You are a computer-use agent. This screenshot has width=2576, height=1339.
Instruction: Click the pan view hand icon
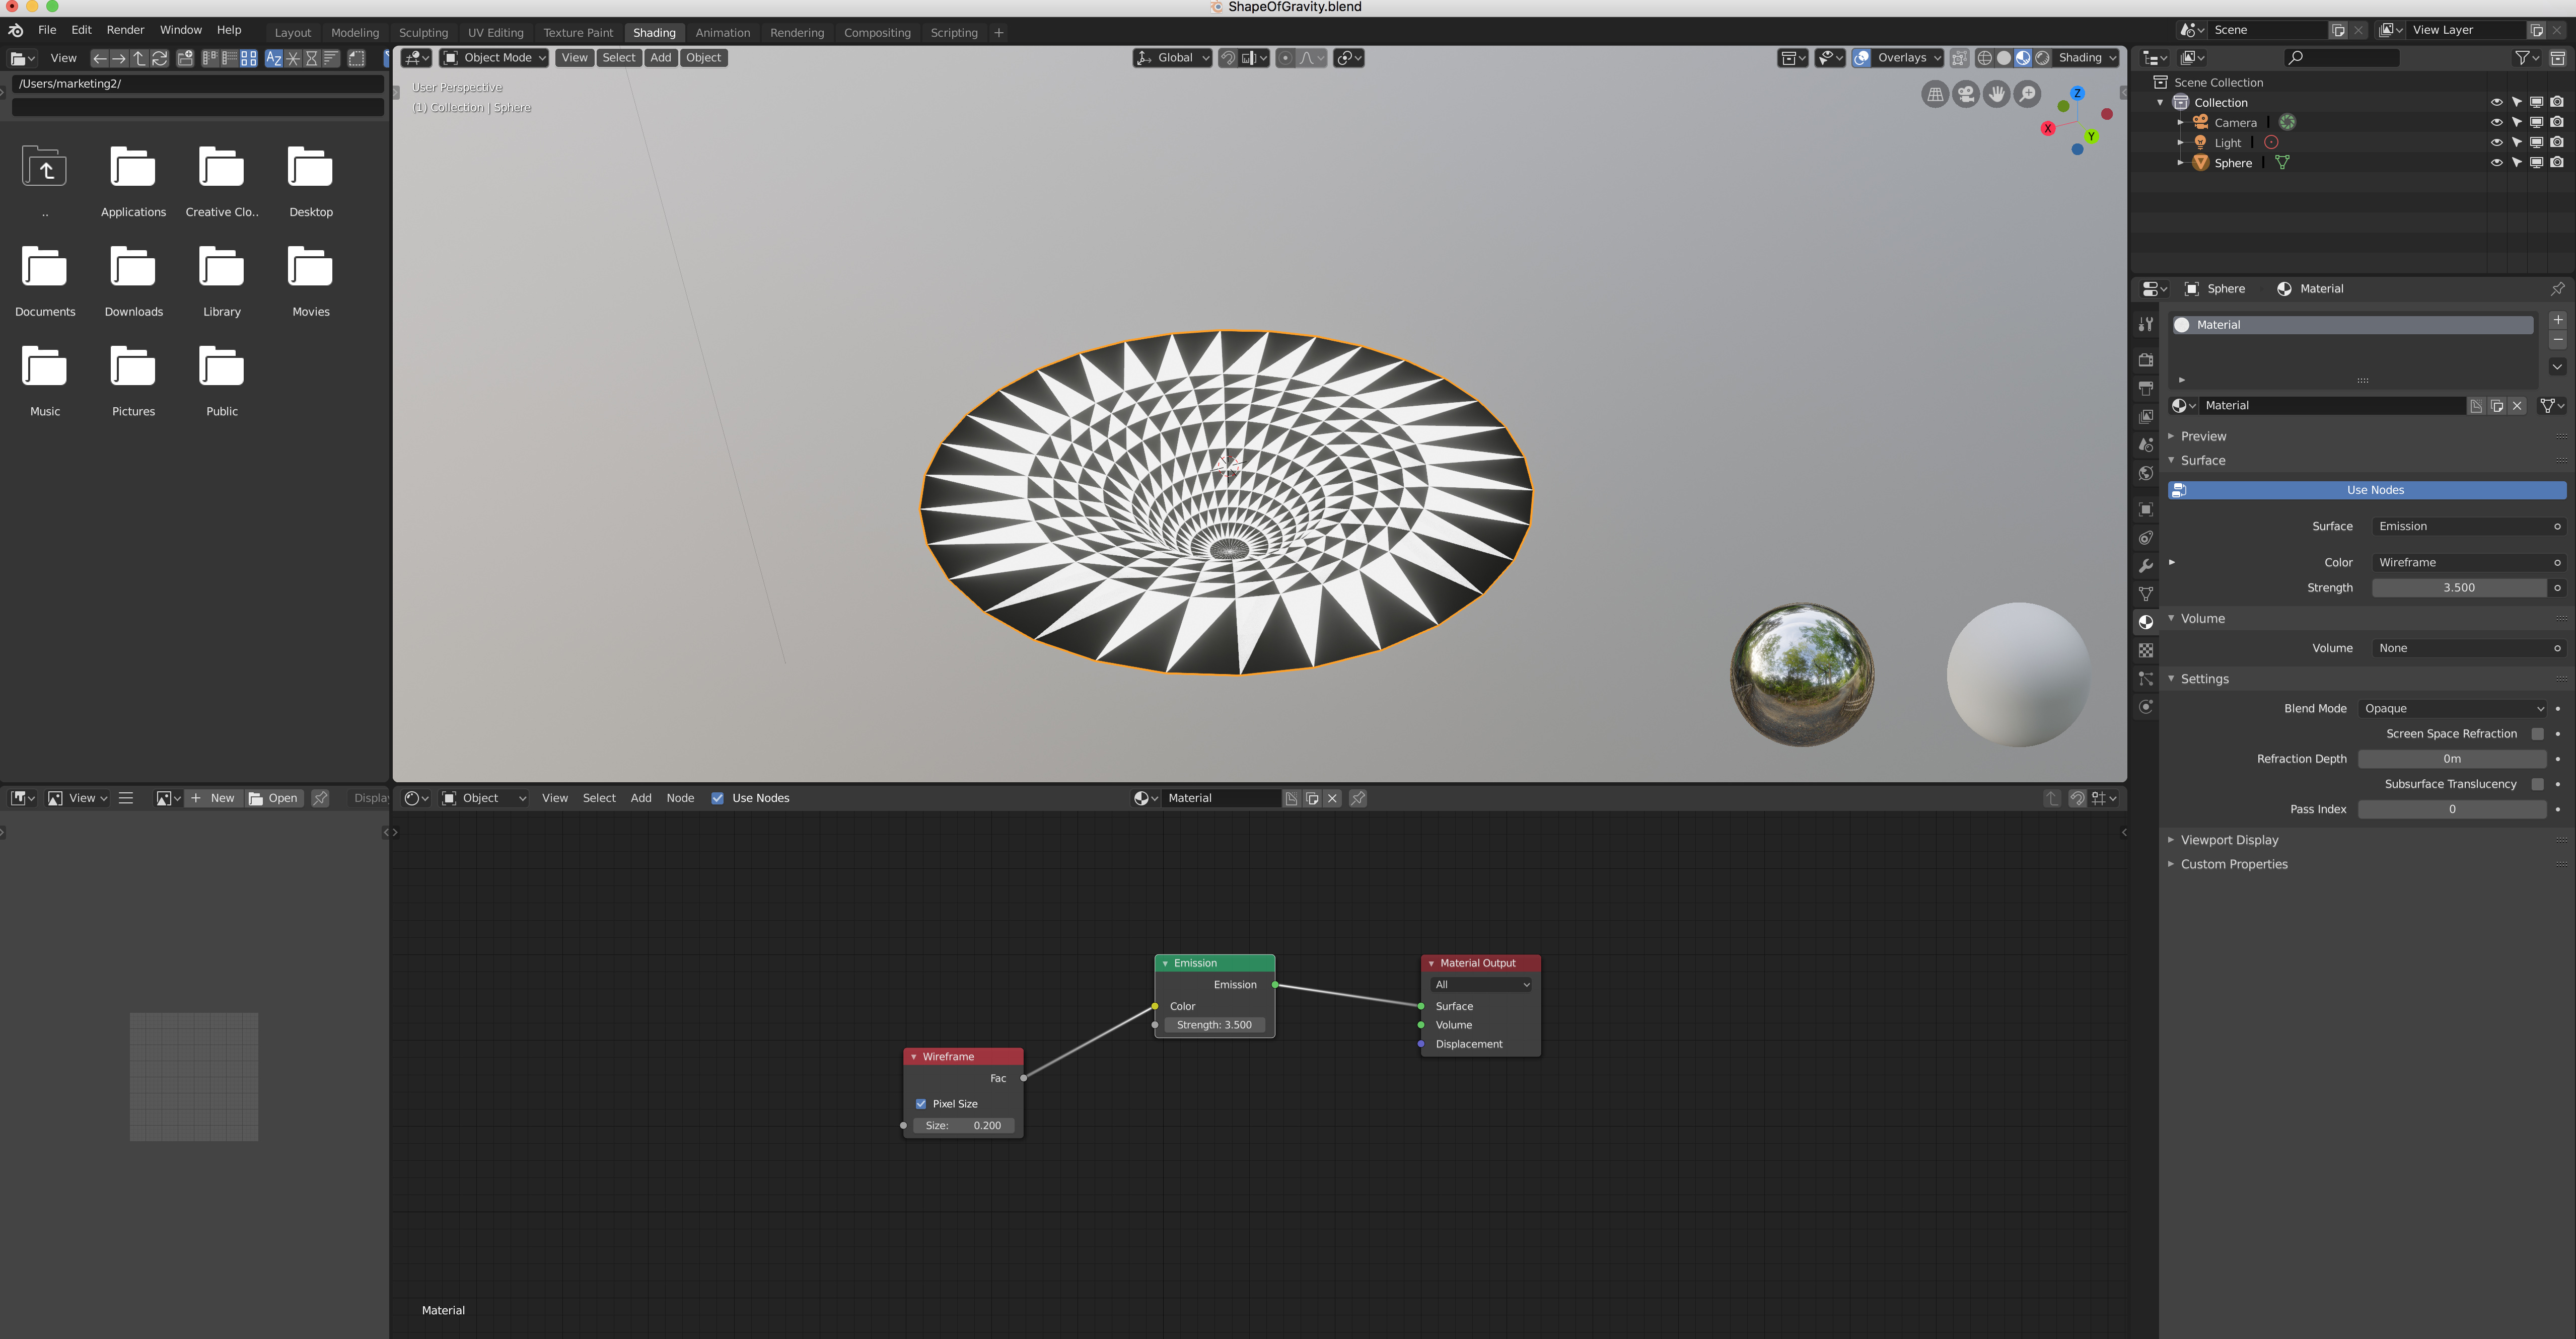point(1997,95)
